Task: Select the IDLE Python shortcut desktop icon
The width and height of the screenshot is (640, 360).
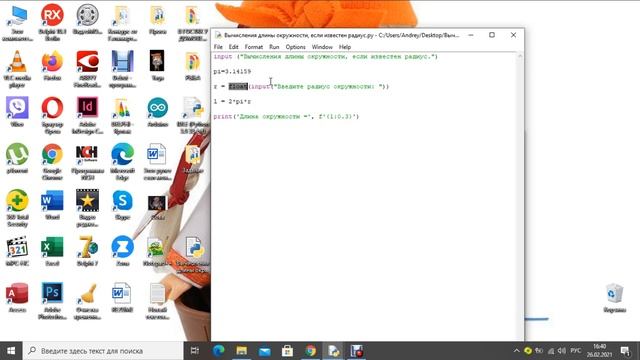Action: point(193,115)
